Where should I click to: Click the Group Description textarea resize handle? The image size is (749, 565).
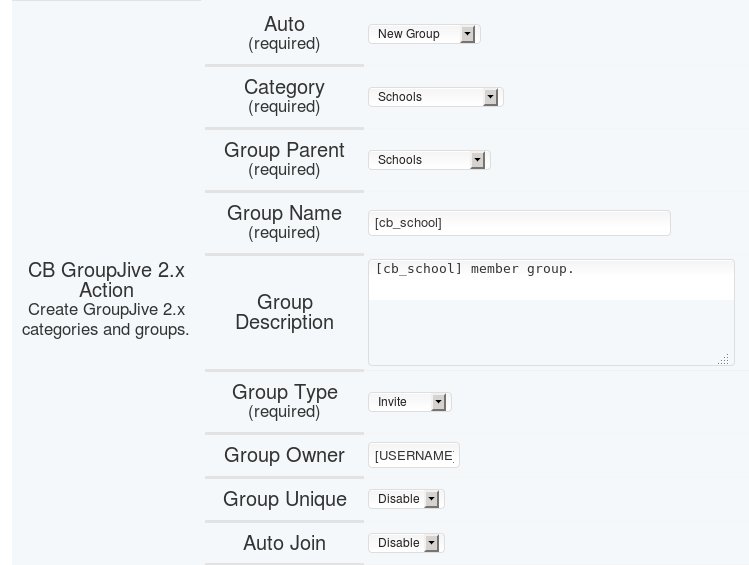click(723, 359)
